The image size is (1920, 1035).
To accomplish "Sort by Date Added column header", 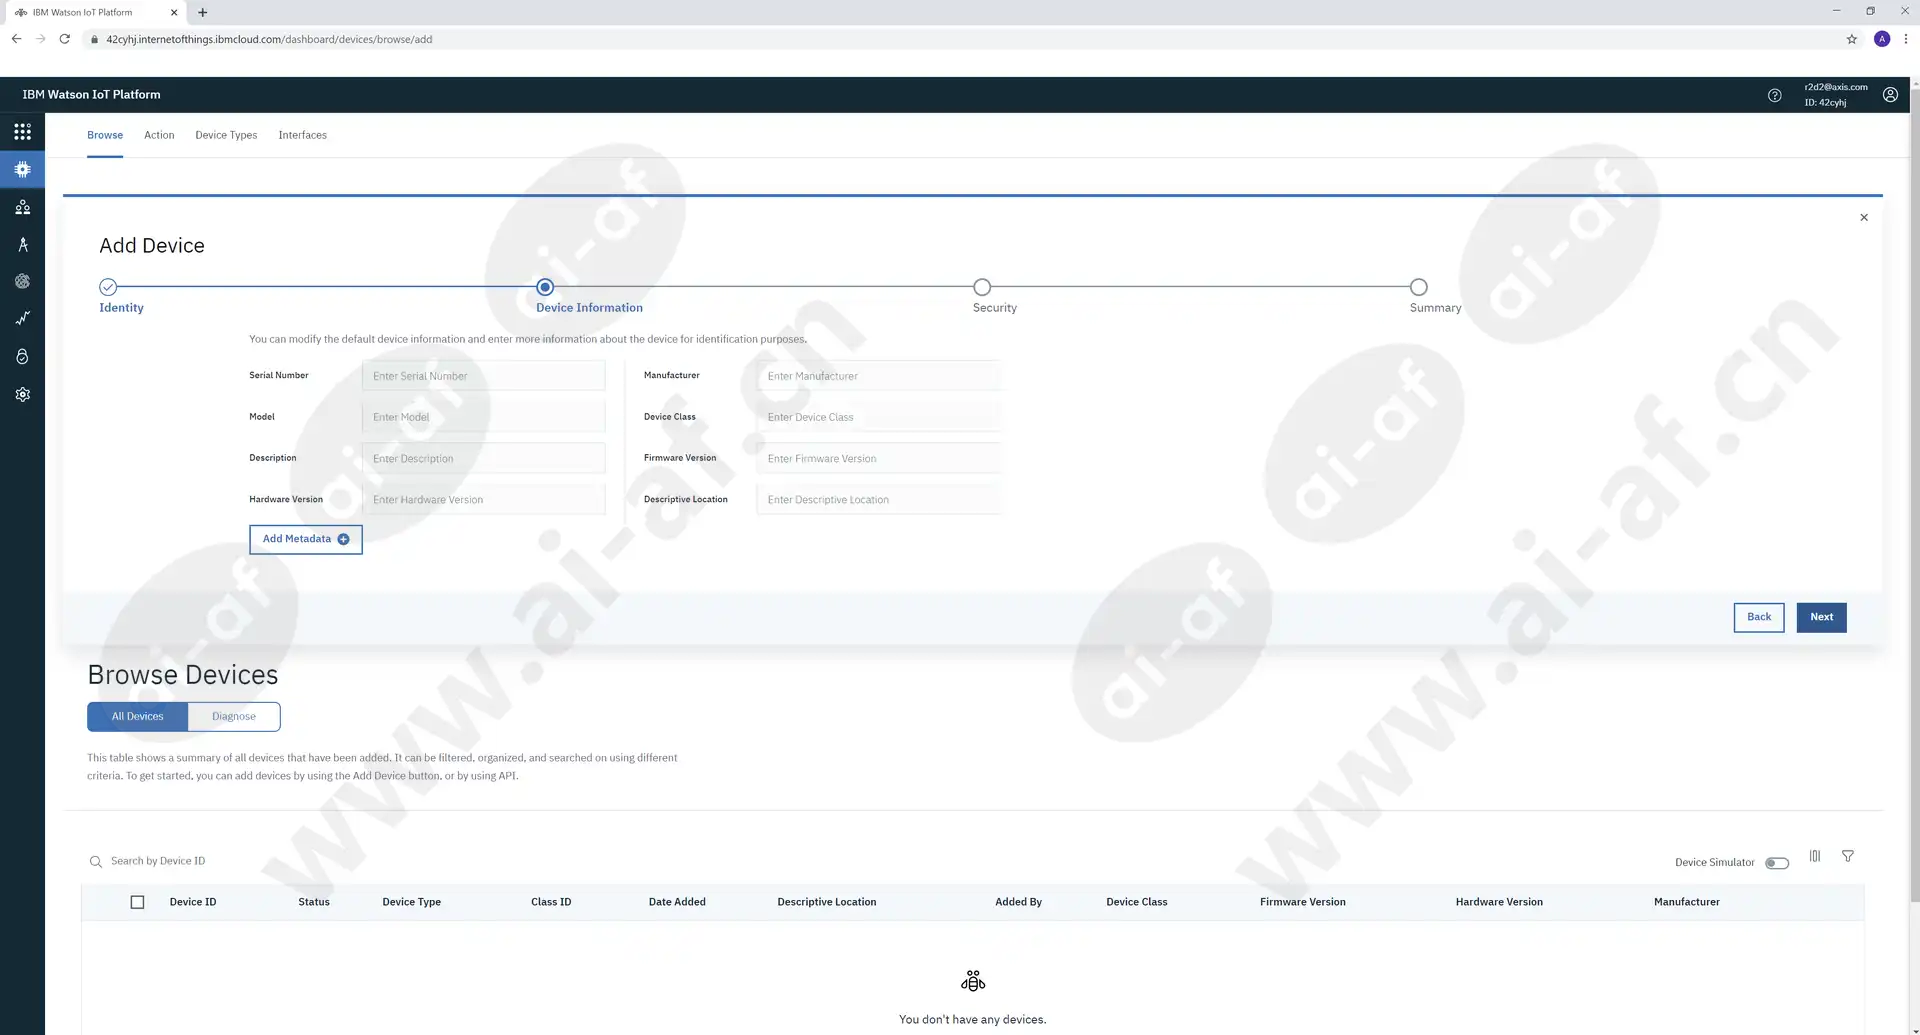I will click(677, 902).
